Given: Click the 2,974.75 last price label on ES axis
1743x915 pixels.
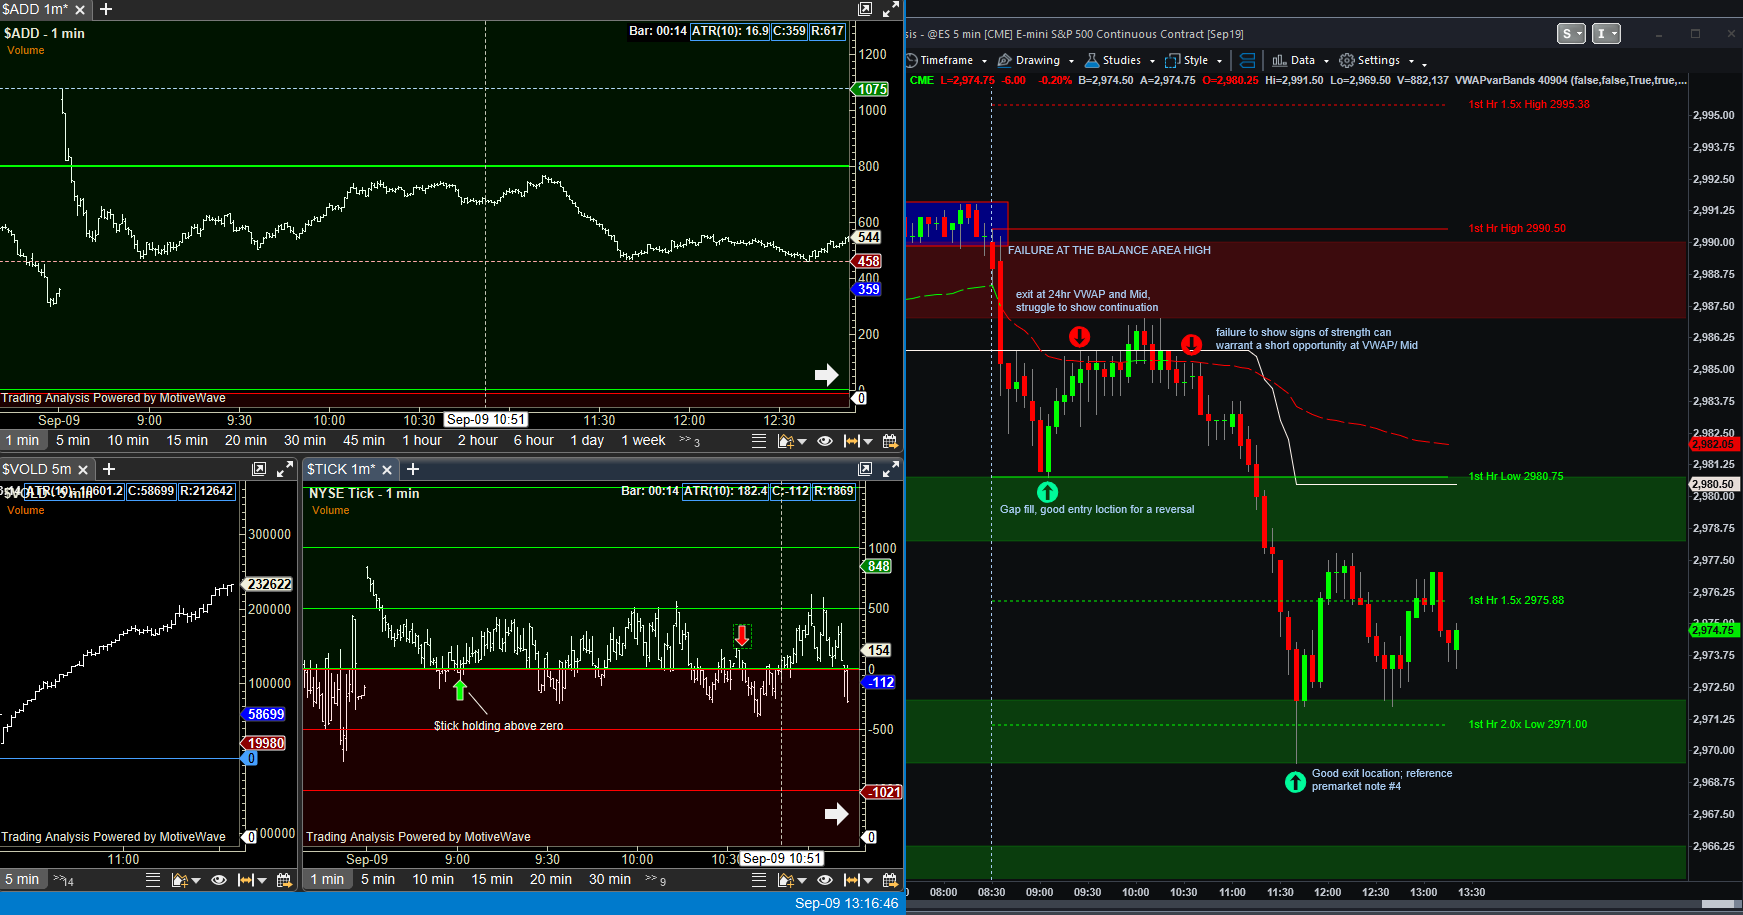Looking at the screenshot, I should (1714, 630).
